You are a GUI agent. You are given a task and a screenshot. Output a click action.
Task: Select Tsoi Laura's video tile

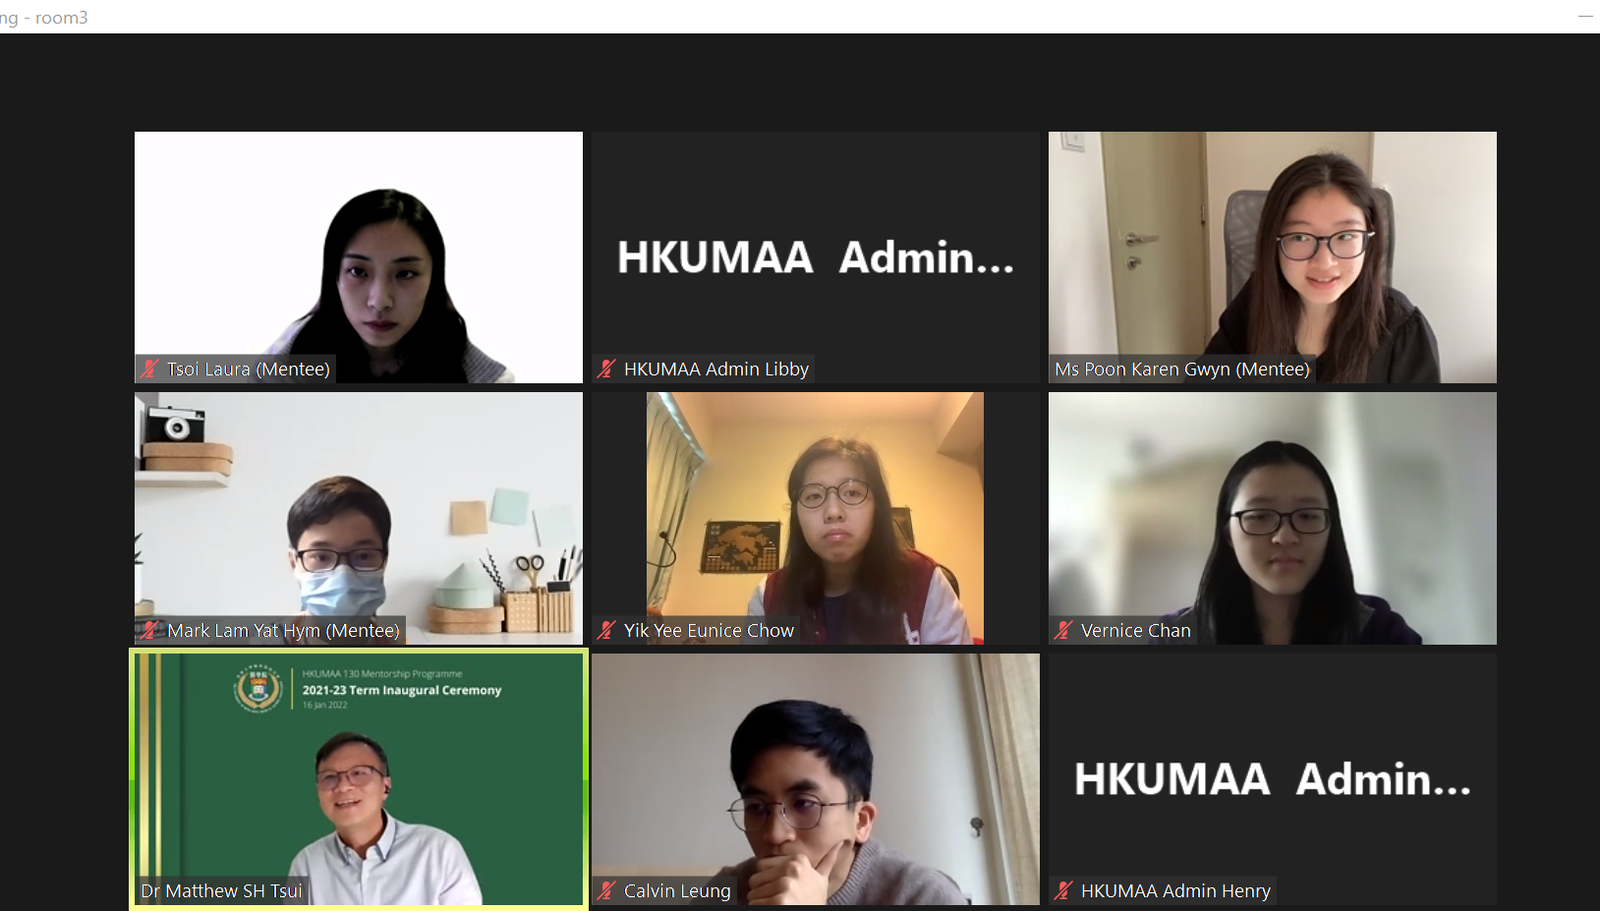click(359, 257)
